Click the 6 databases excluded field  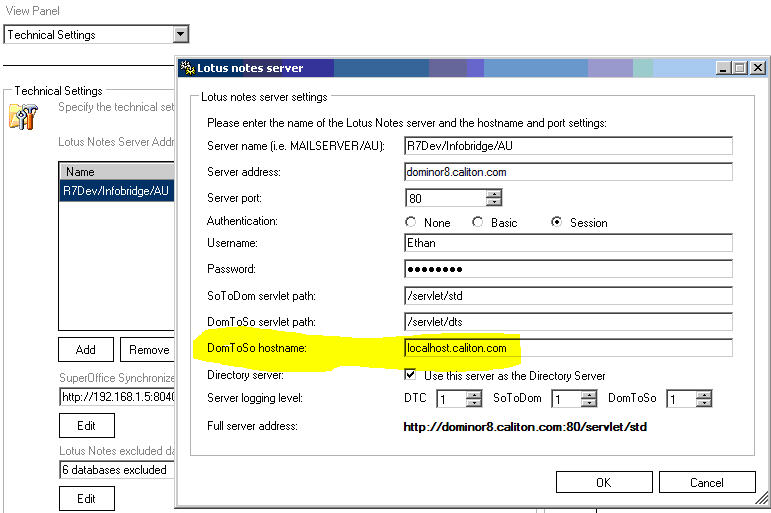point(118,470)
